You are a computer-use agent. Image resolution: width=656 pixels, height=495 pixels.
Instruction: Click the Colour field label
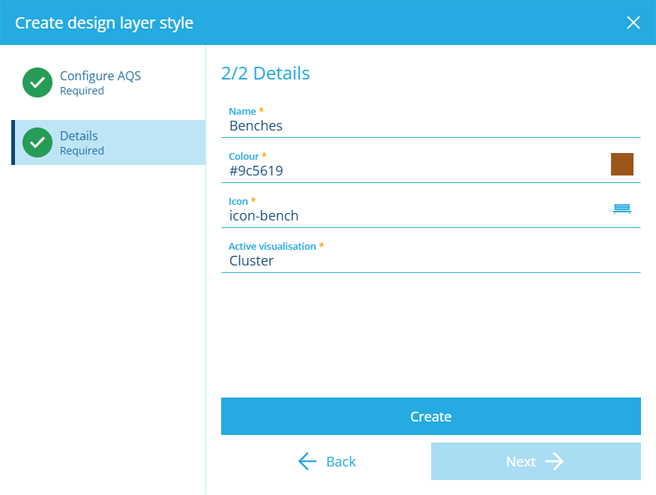click(243, 156)
